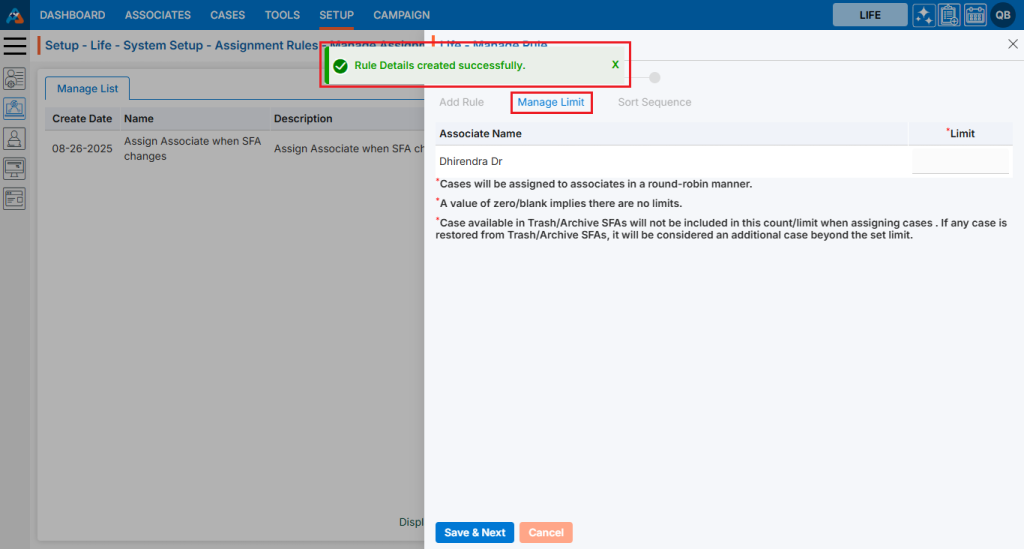Open the LIFE line-of-business selector
The image size is (1024, 549).
pos(870,15)
